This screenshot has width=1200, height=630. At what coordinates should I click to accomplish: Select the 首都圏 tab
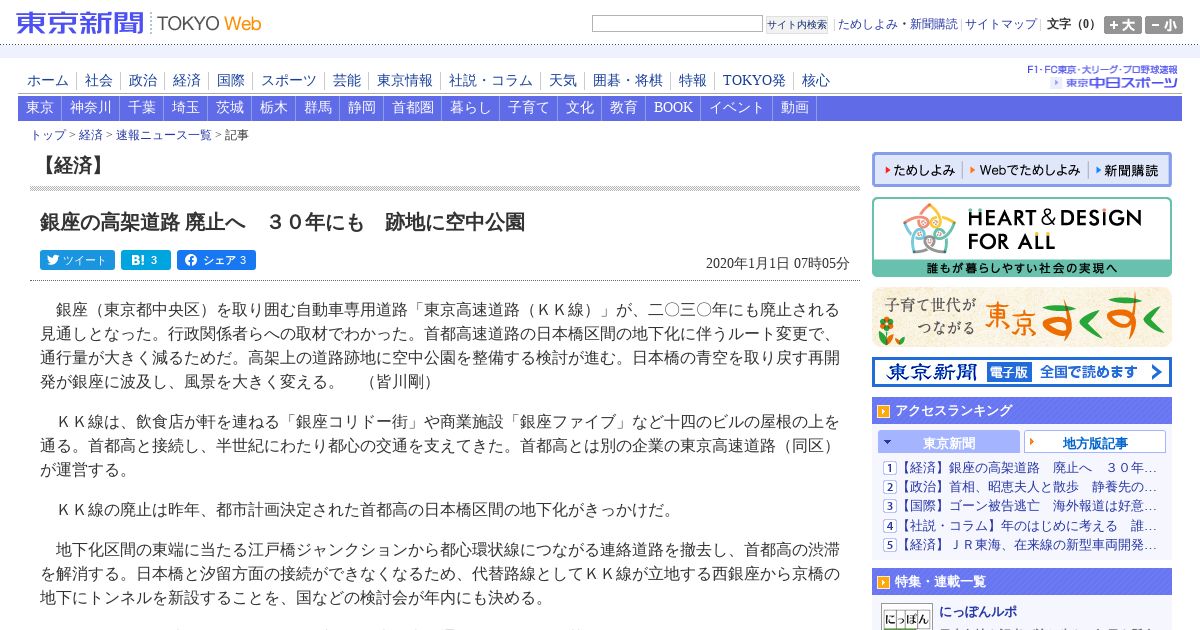413,108
